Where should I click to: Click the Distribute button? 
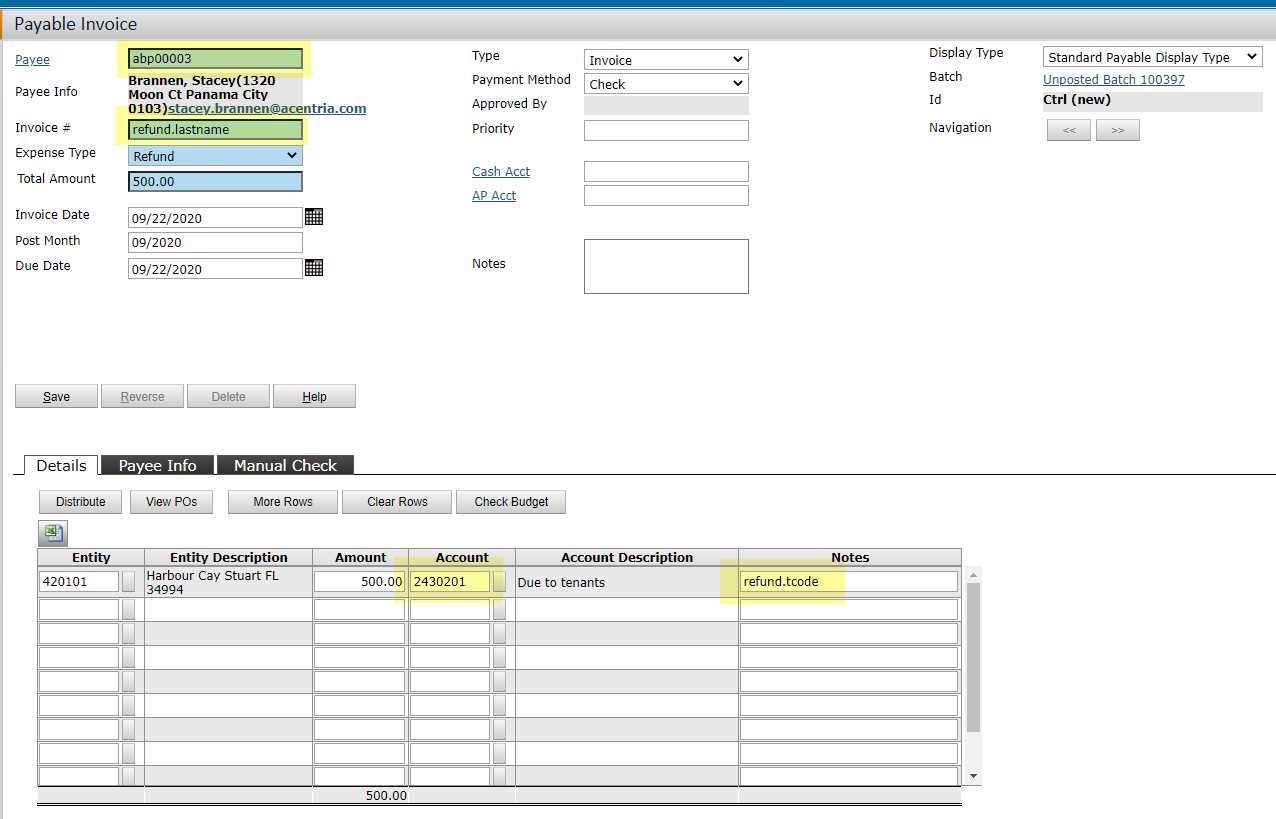[x=81, y=502]
